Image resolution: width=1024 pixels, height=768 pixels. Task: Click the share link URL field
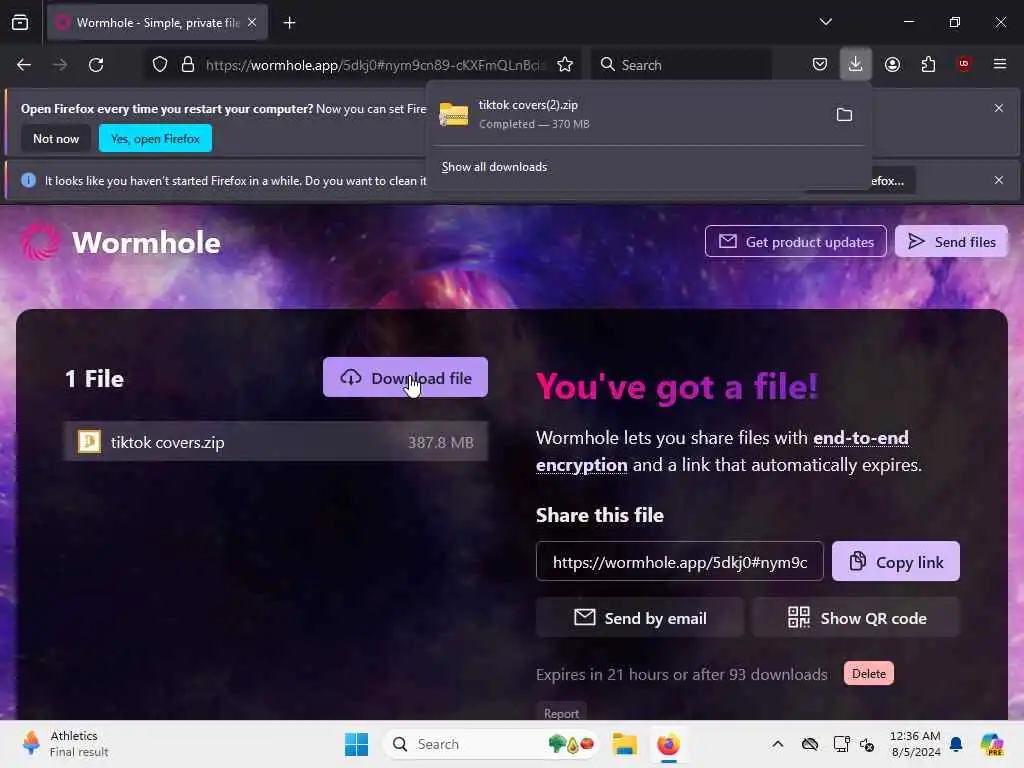[679, 562]
